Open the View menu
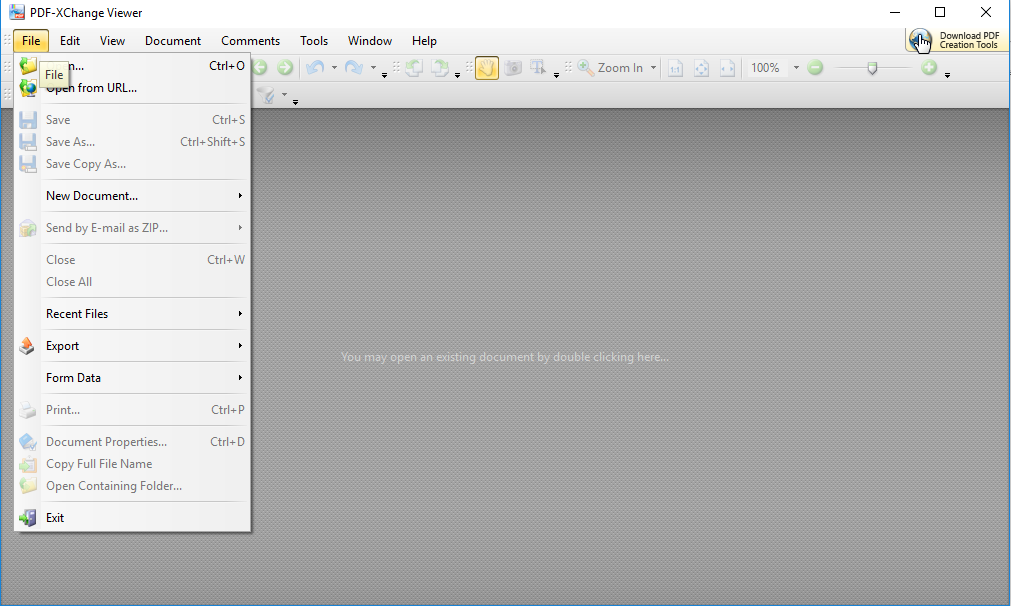The width and height of the screenshot is (1011, 606). click(x=112, y=41)
